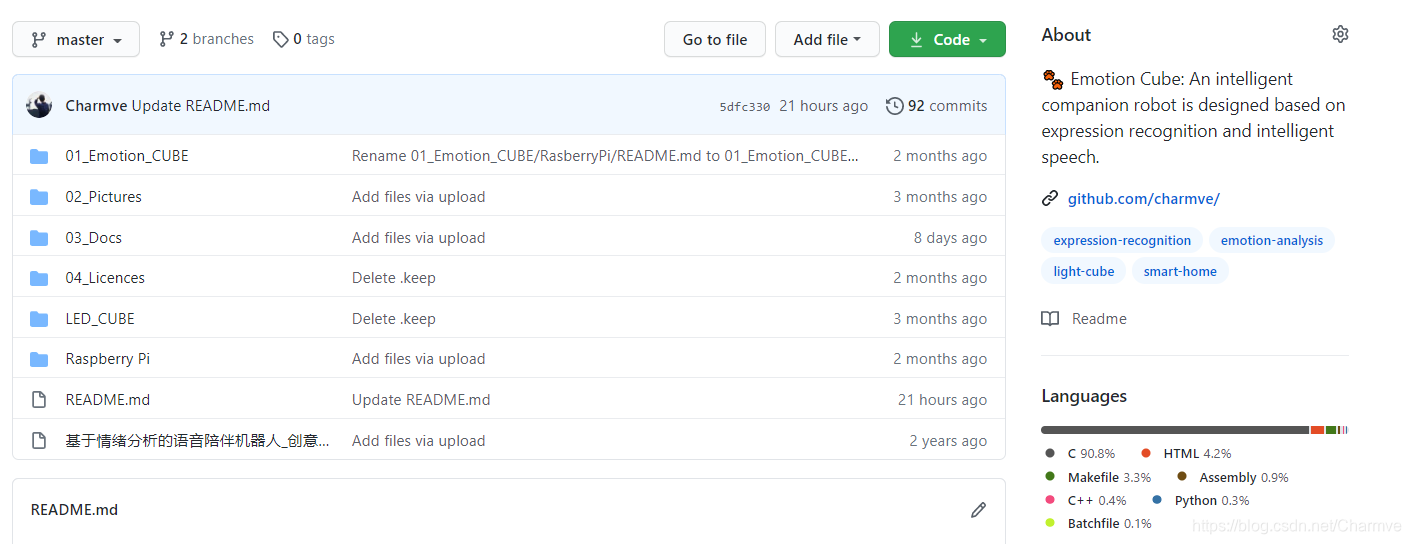This screenshot has height=544, width=1411.
Task: Expand the Add file dropdown
Action: coord(827,40)
